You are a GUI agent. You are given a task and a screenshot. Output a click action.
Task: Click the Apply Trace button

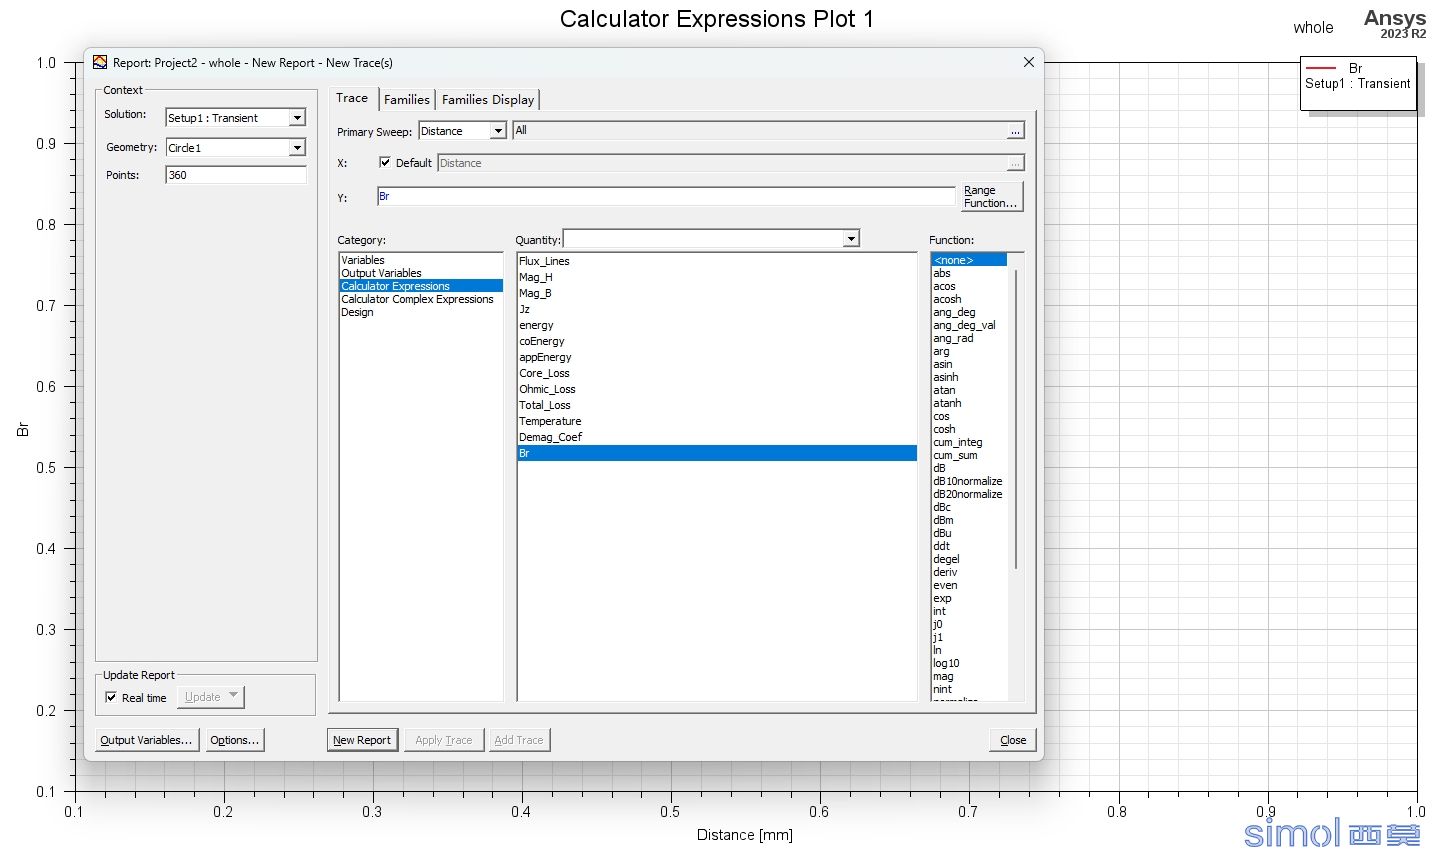444,740
